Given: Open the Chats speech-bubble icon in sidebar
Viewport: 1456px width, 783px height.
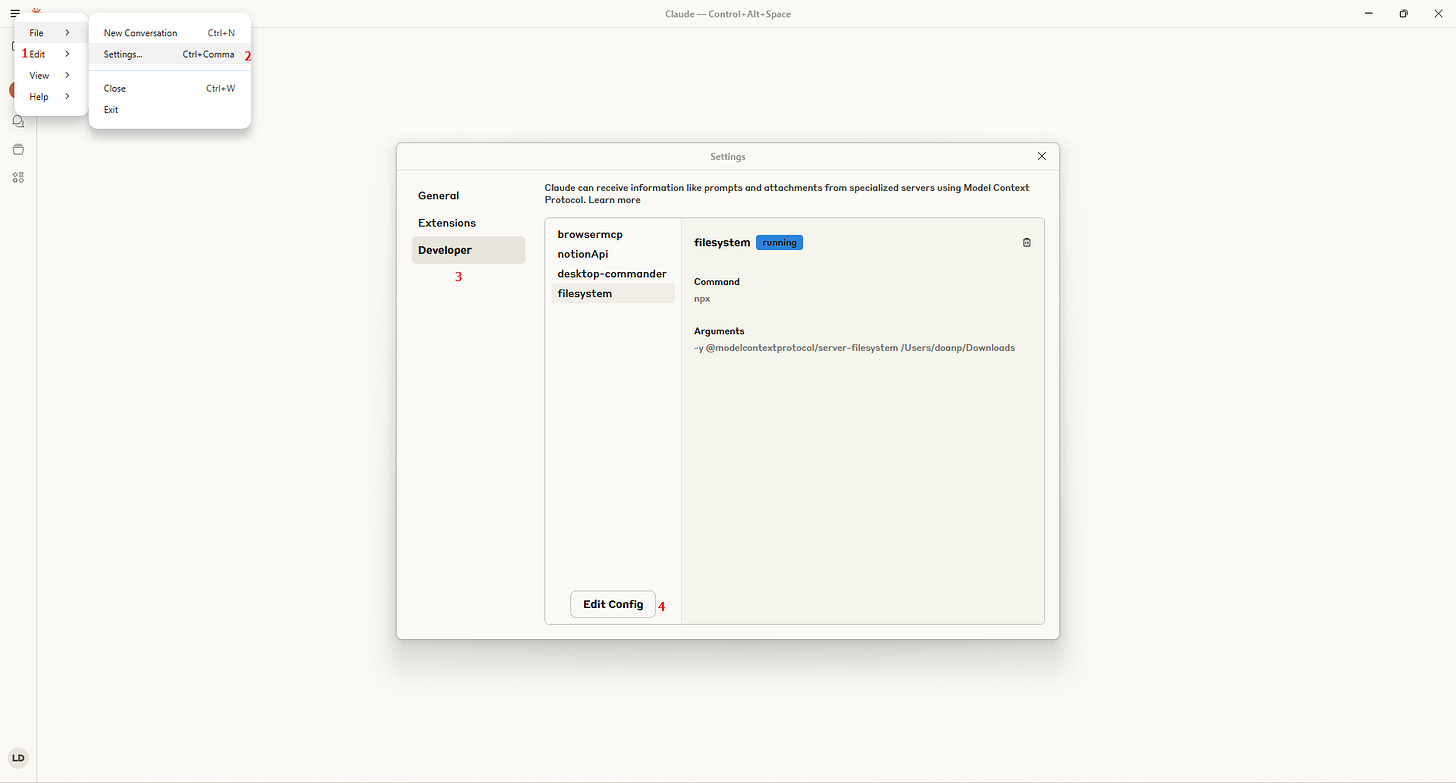Looking at the screenshot, I should pos(18,121).
